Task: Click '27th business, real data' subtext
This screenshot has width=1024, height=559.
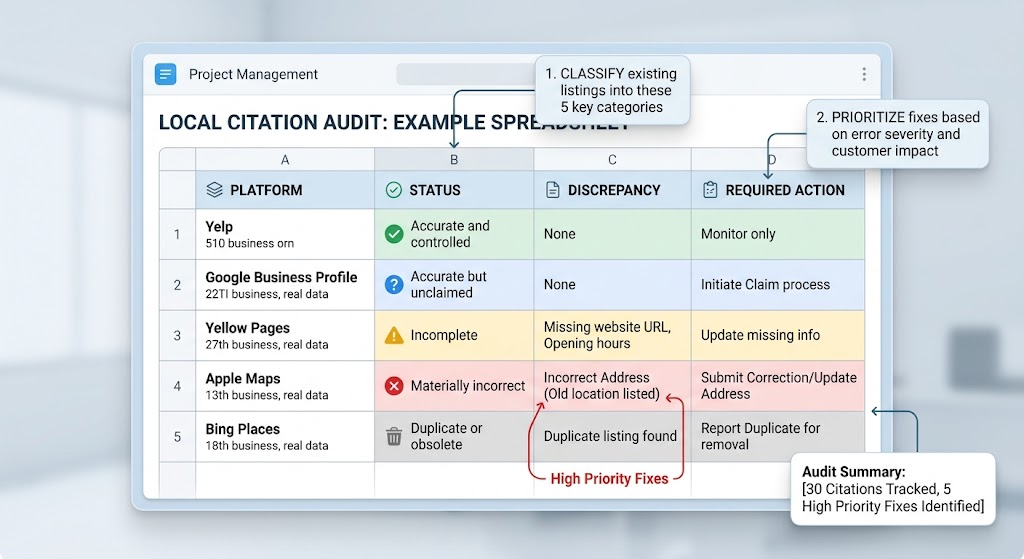Action: pyautogui.click(x=266, y=345)
